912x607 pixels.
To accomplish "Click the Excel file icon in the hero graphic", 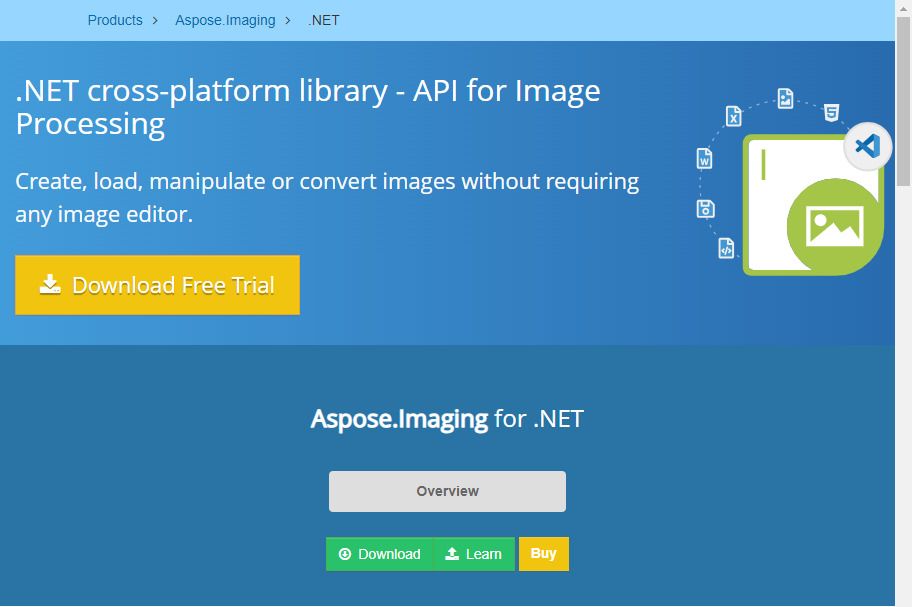I will (733, 116).
